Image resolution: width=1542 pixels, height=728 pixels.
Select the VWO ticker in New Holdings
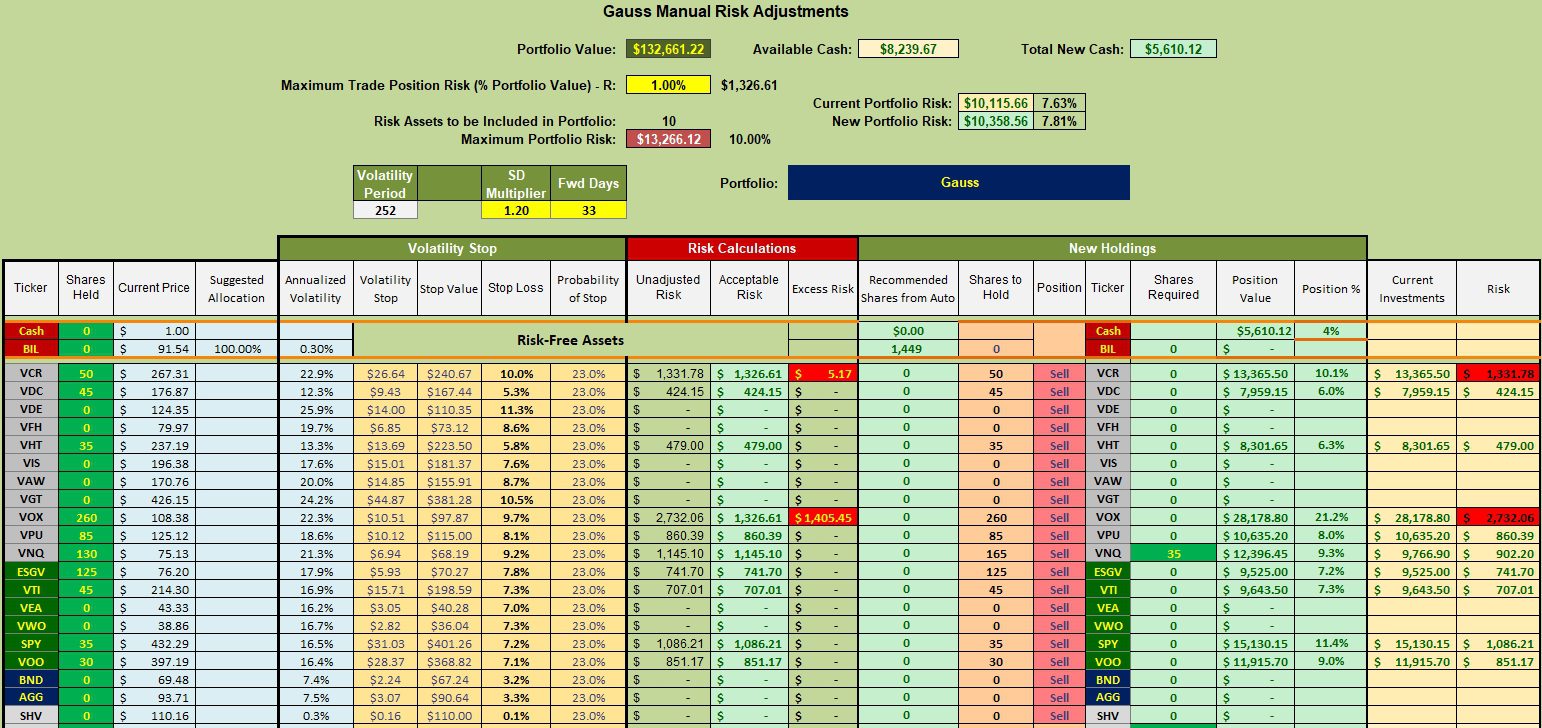point(1108,625)
